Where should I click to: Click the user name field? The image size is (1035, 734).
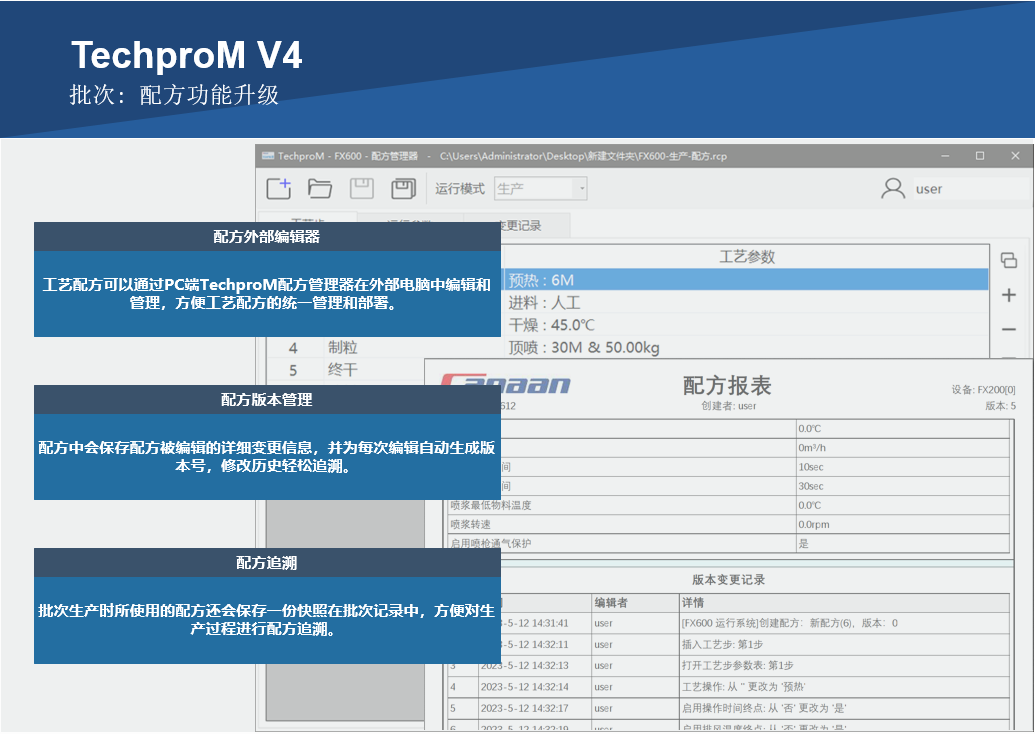coord(970,189)
